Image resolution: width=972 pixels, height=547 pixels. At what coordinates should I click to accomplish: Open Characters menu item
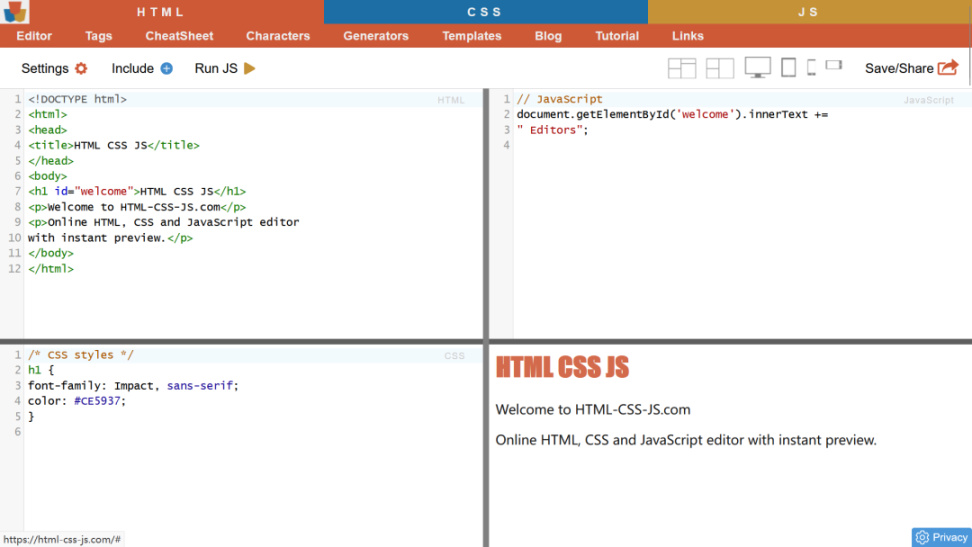pos(278,36)
